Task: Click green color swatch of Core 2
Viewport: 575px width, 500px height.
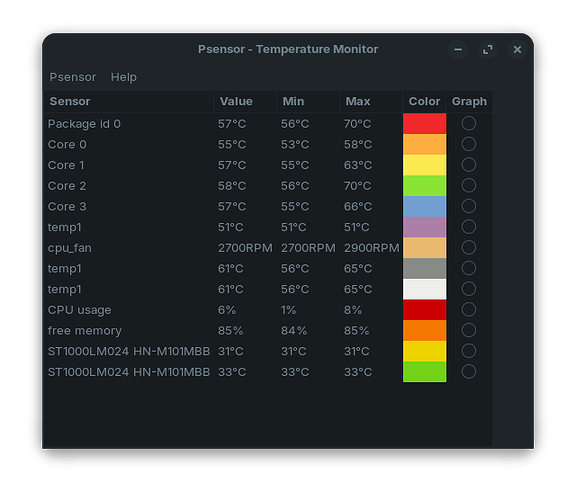Action: coord(425,186)
